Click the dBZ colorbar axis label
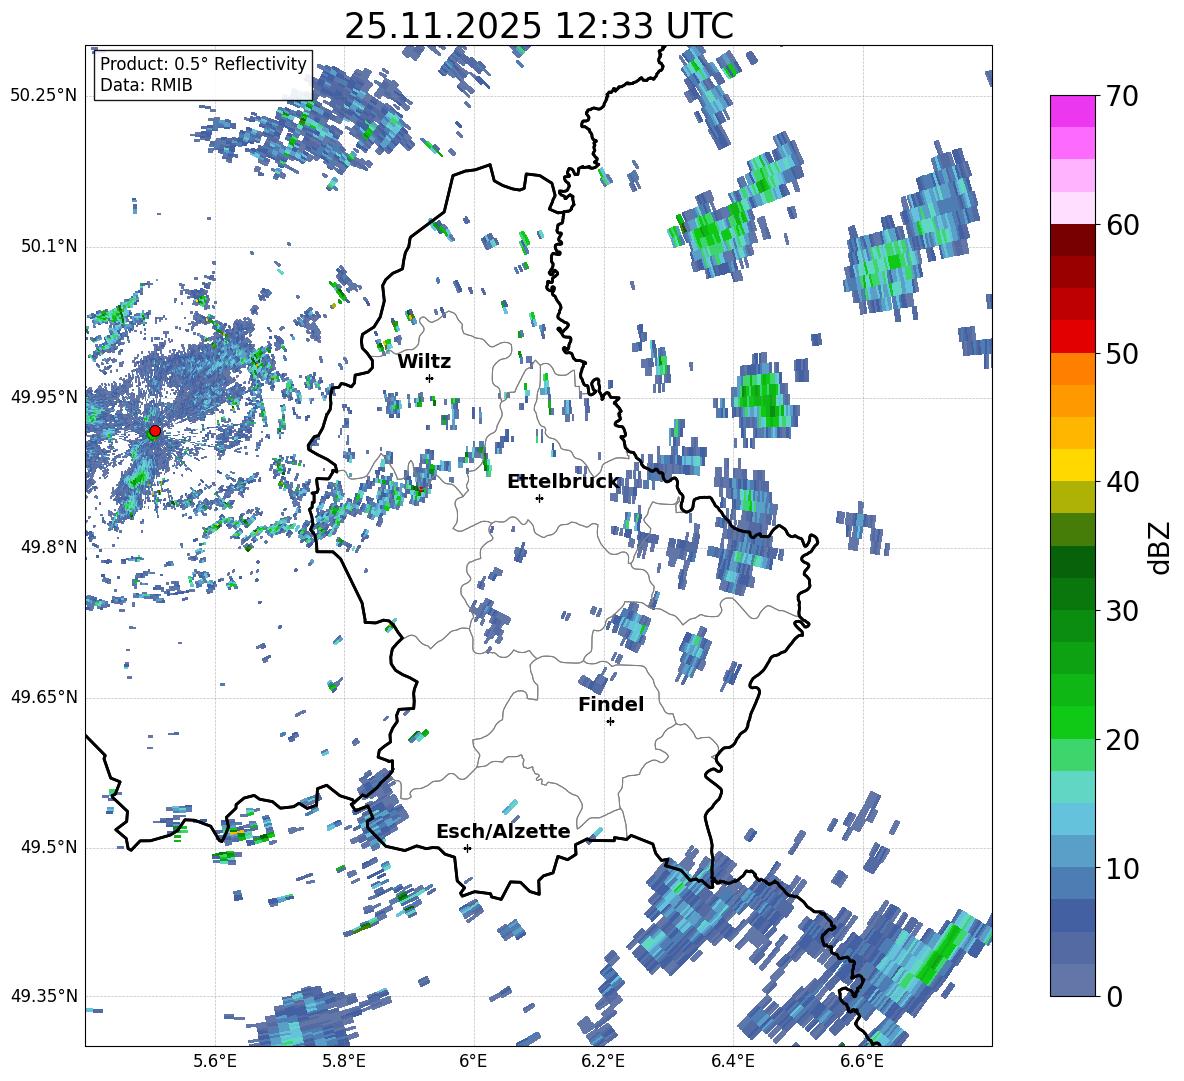Screen dimensions: 1184x1081 point(1160,547)
